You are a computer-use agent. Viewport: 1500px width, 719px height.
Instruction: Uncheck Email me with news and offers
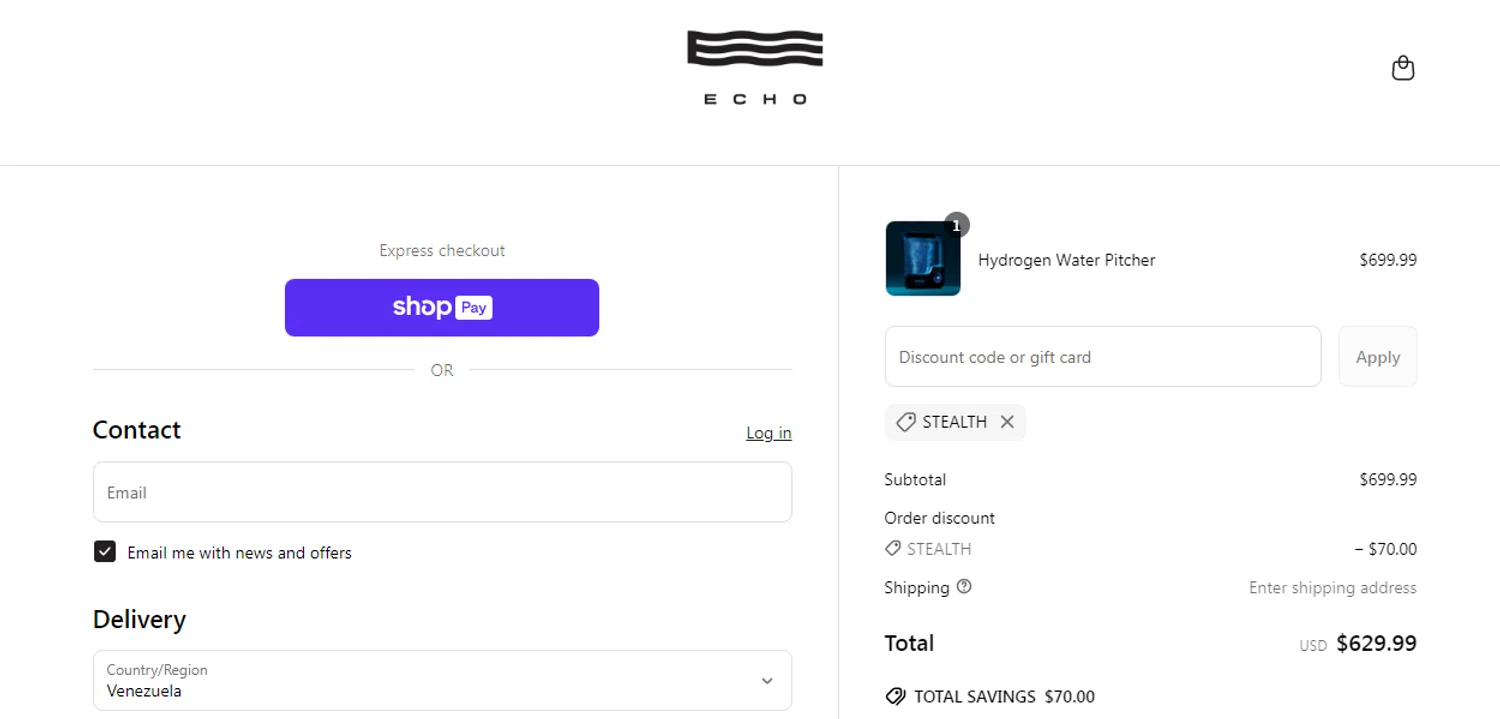click(x=105, y=552)
